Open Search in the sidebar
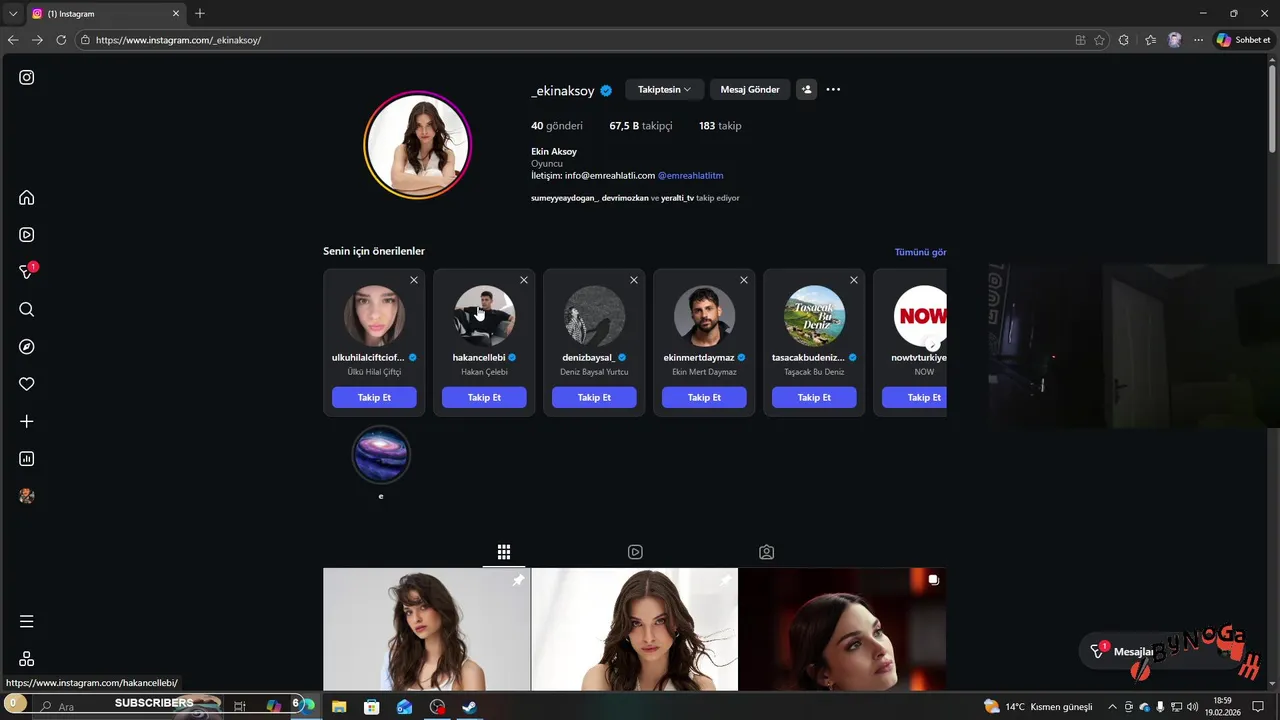This screenshot has height=720, width=1280. 27,309
